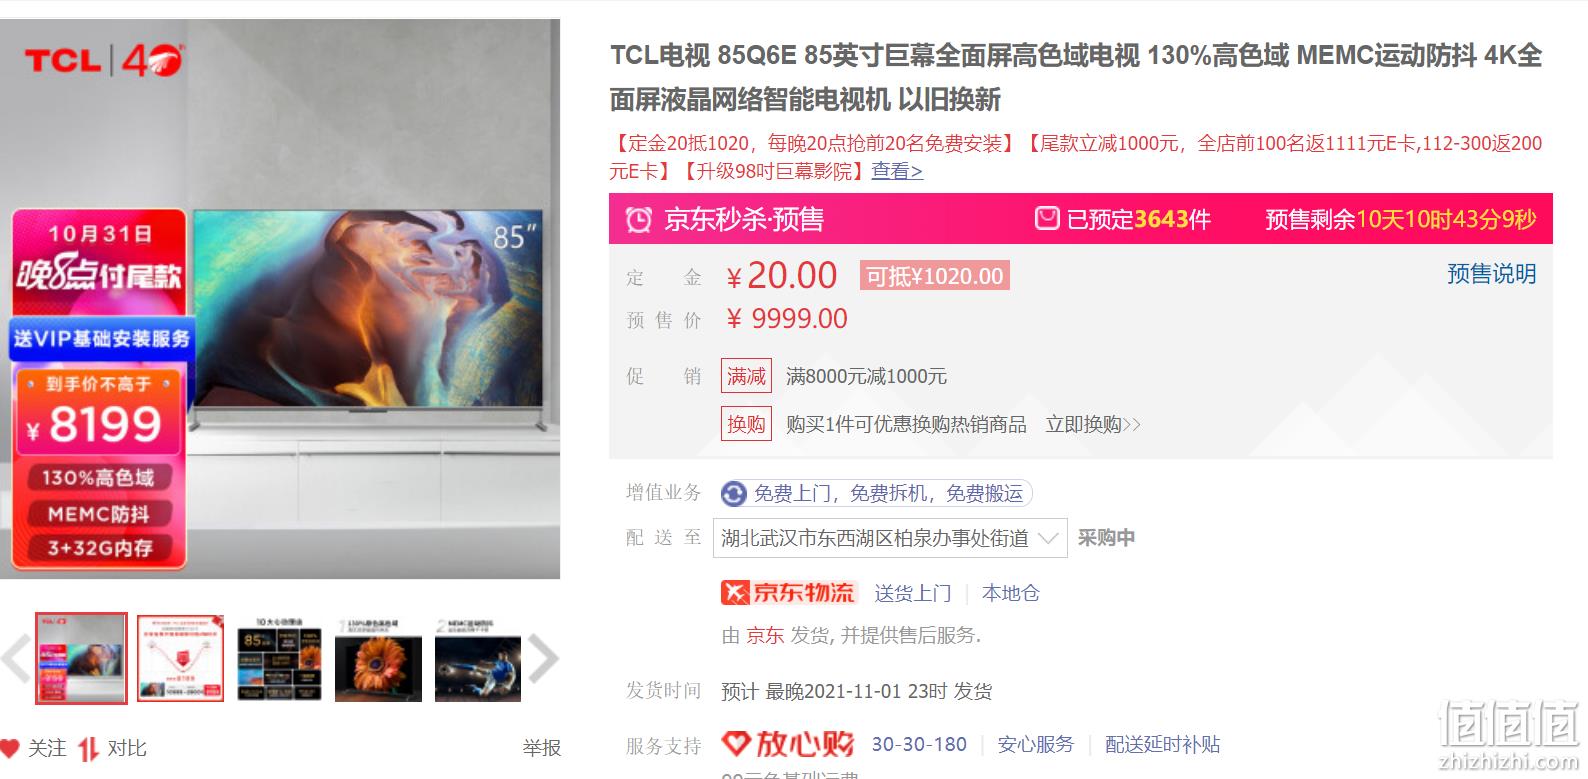Click the 京东物流 logistics logo
This screenshot has height=779, width=1588.
788,593
